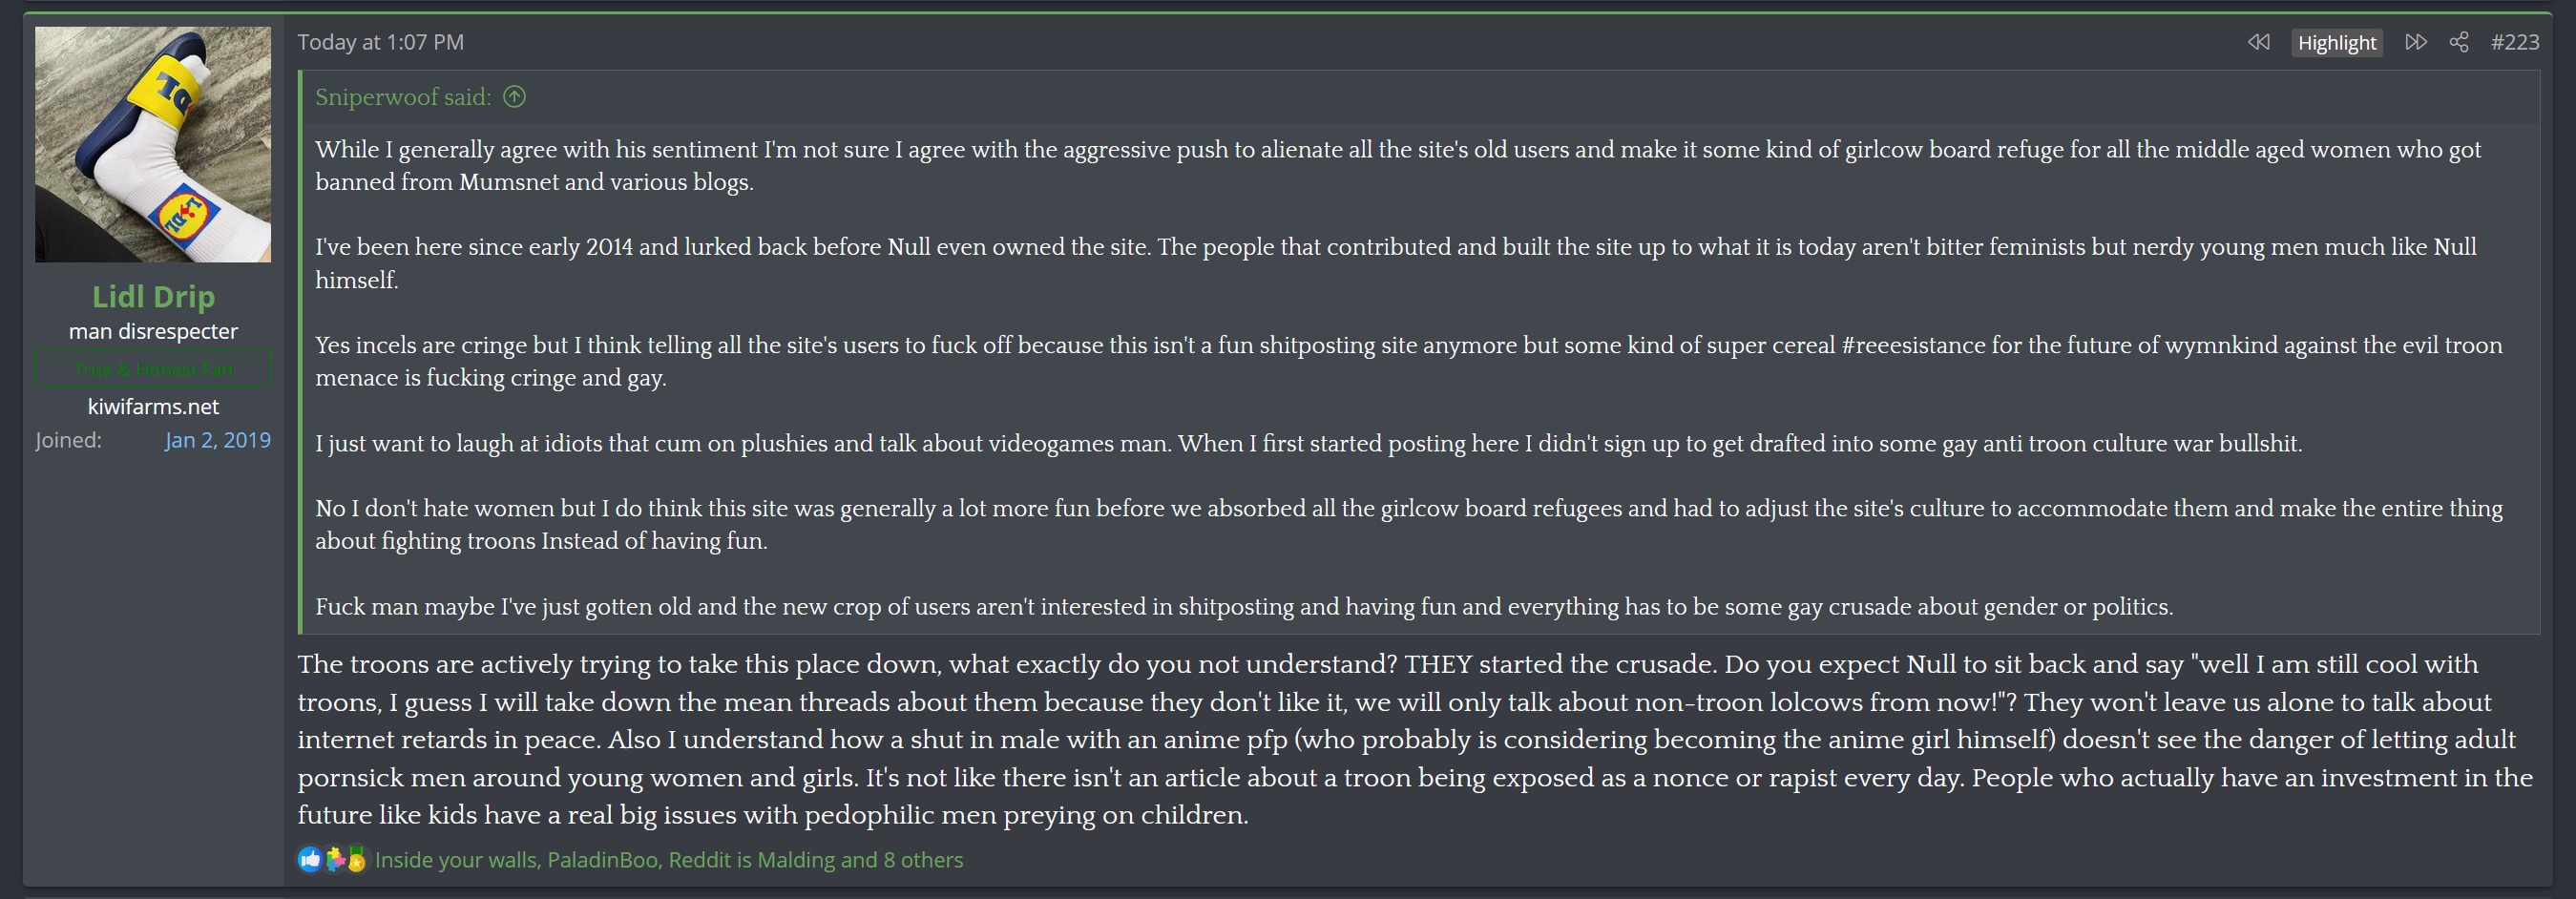Show the '8 others' reactions list

tap(923, 860)
